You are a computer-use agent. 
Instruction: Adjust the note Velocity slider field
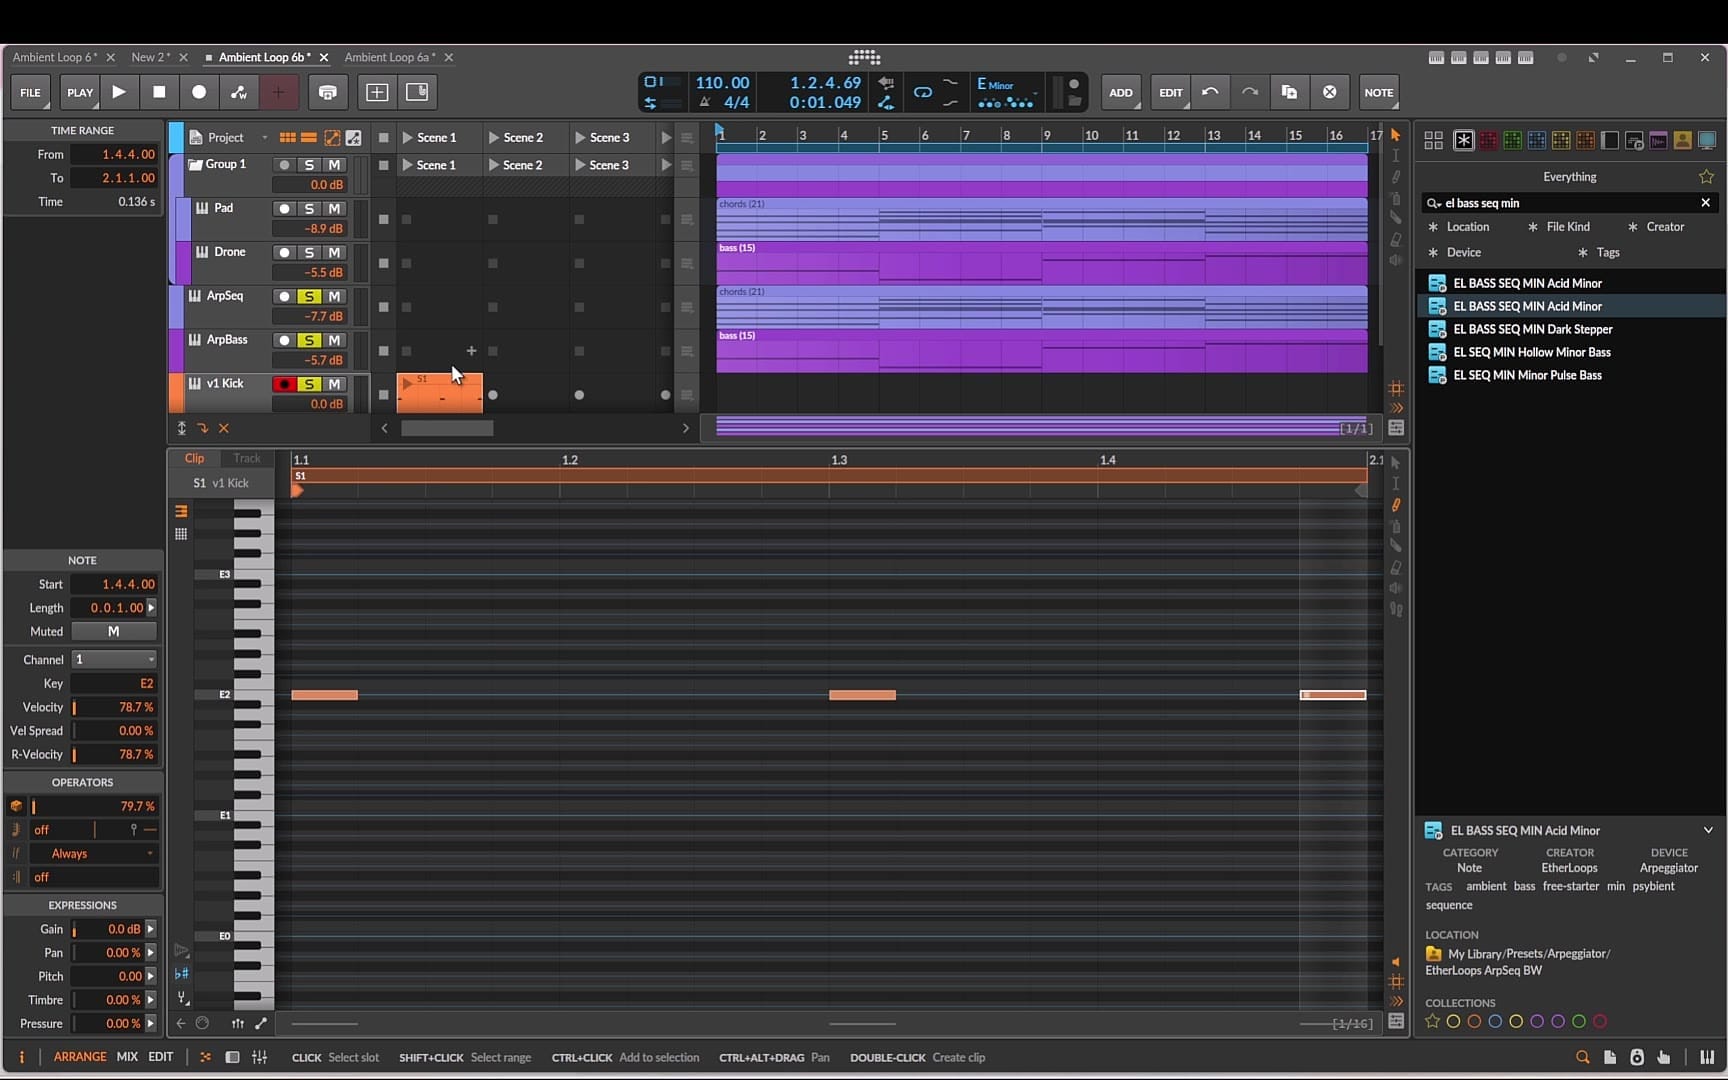coord(114,707)
